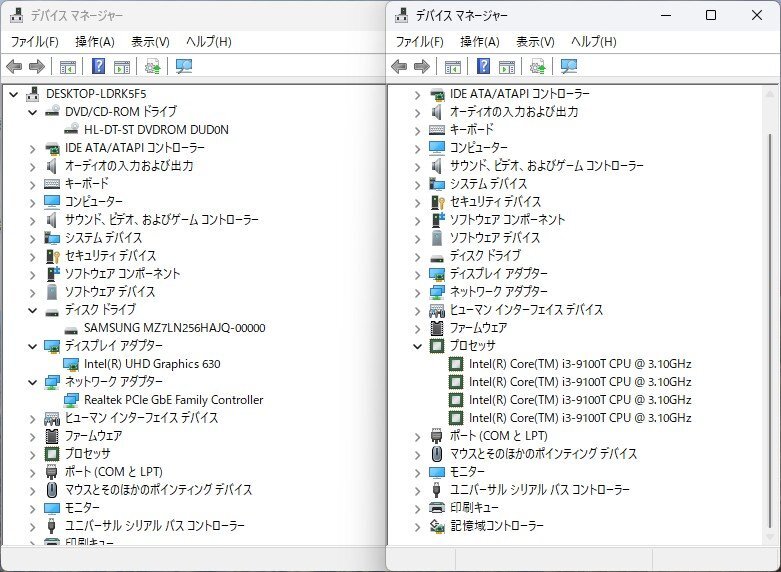Screen dimensions: 781x572
Task: Select システム デバイス in right window
Action: pos(488,184)
